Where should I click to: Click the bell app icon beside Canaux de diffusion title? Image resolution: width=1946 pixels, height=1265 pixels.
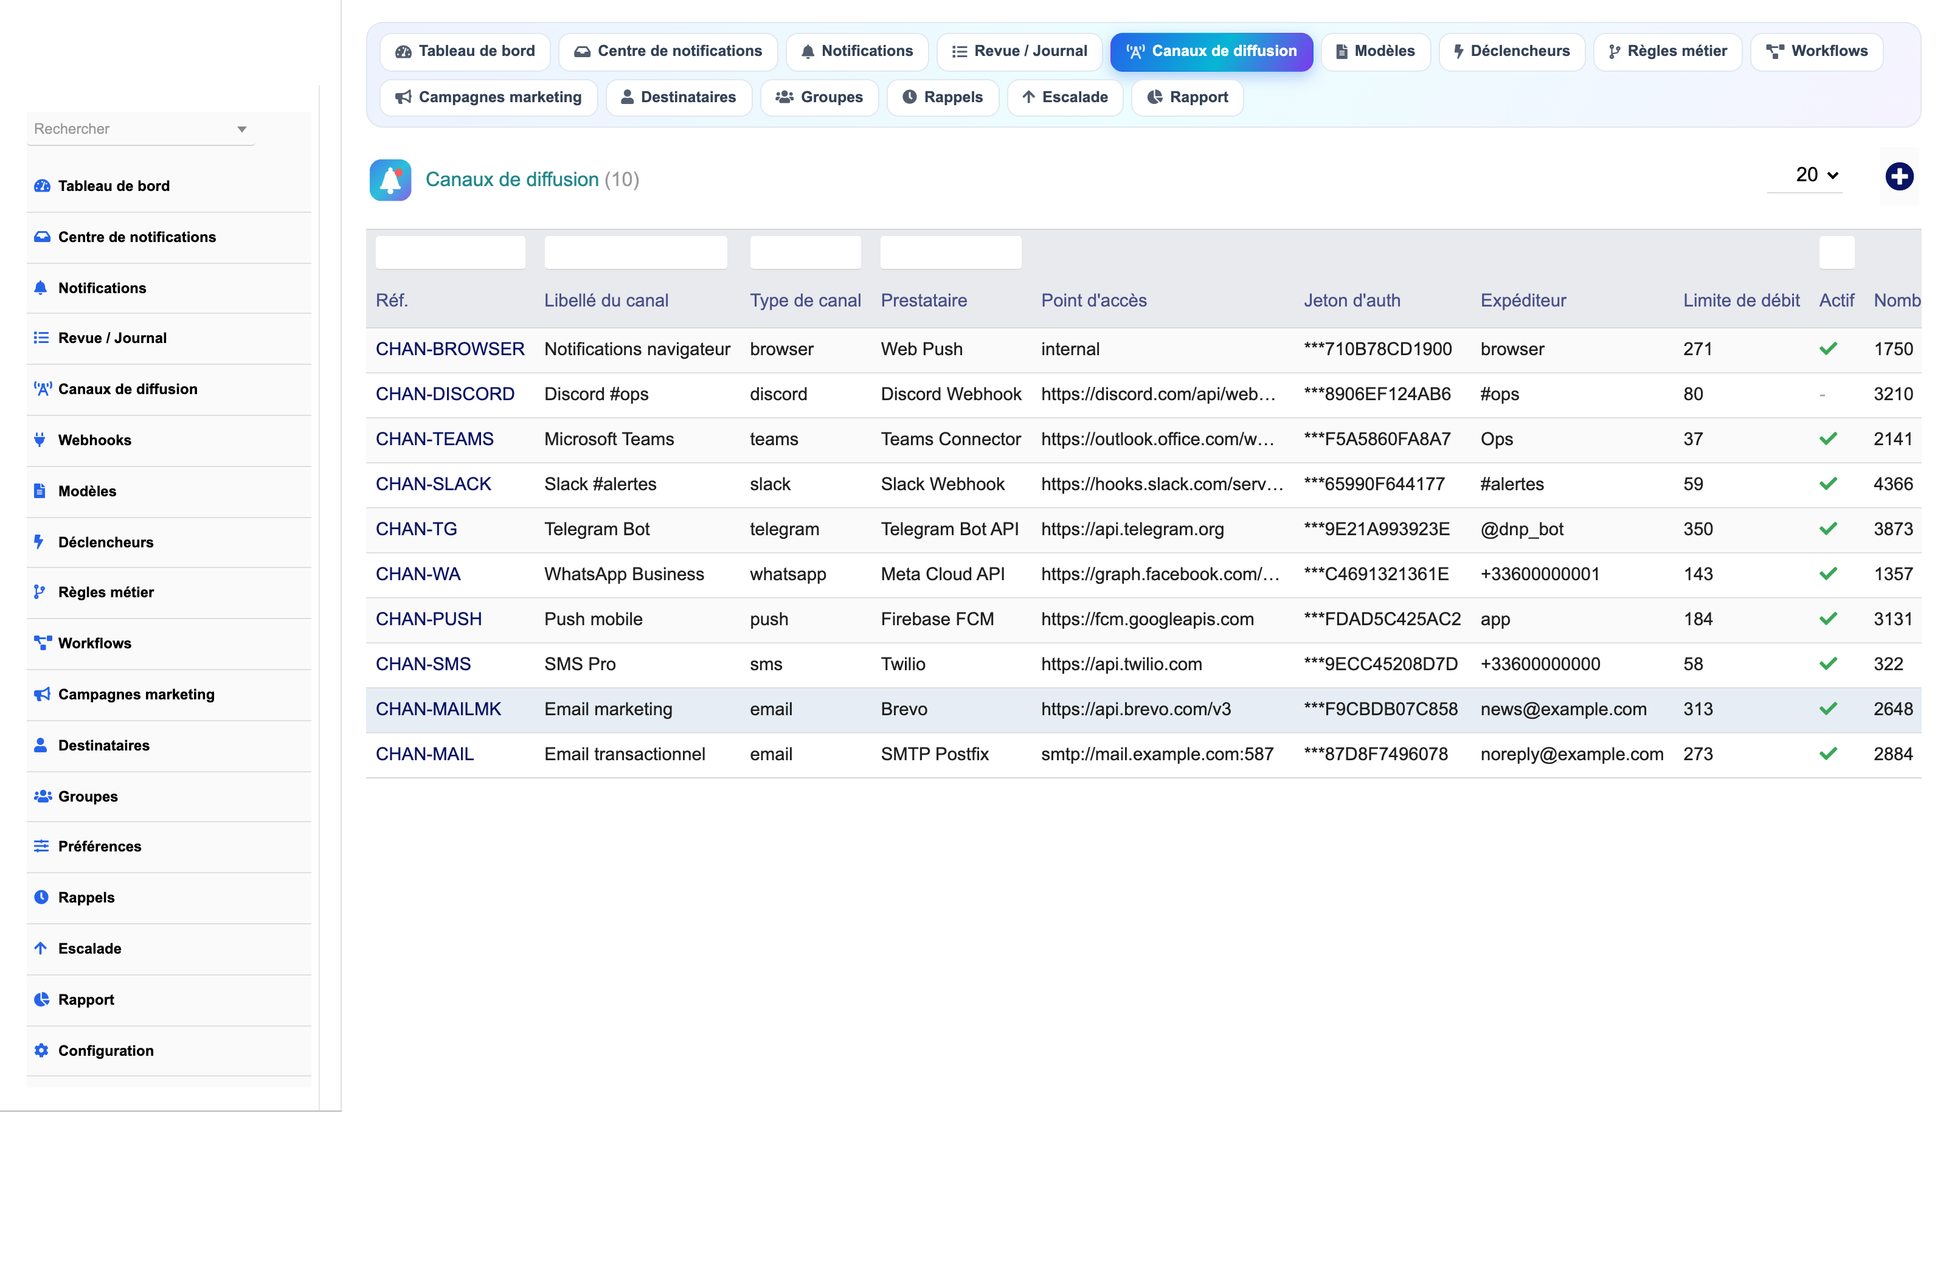pyautogui.click(x=390, y=180)
